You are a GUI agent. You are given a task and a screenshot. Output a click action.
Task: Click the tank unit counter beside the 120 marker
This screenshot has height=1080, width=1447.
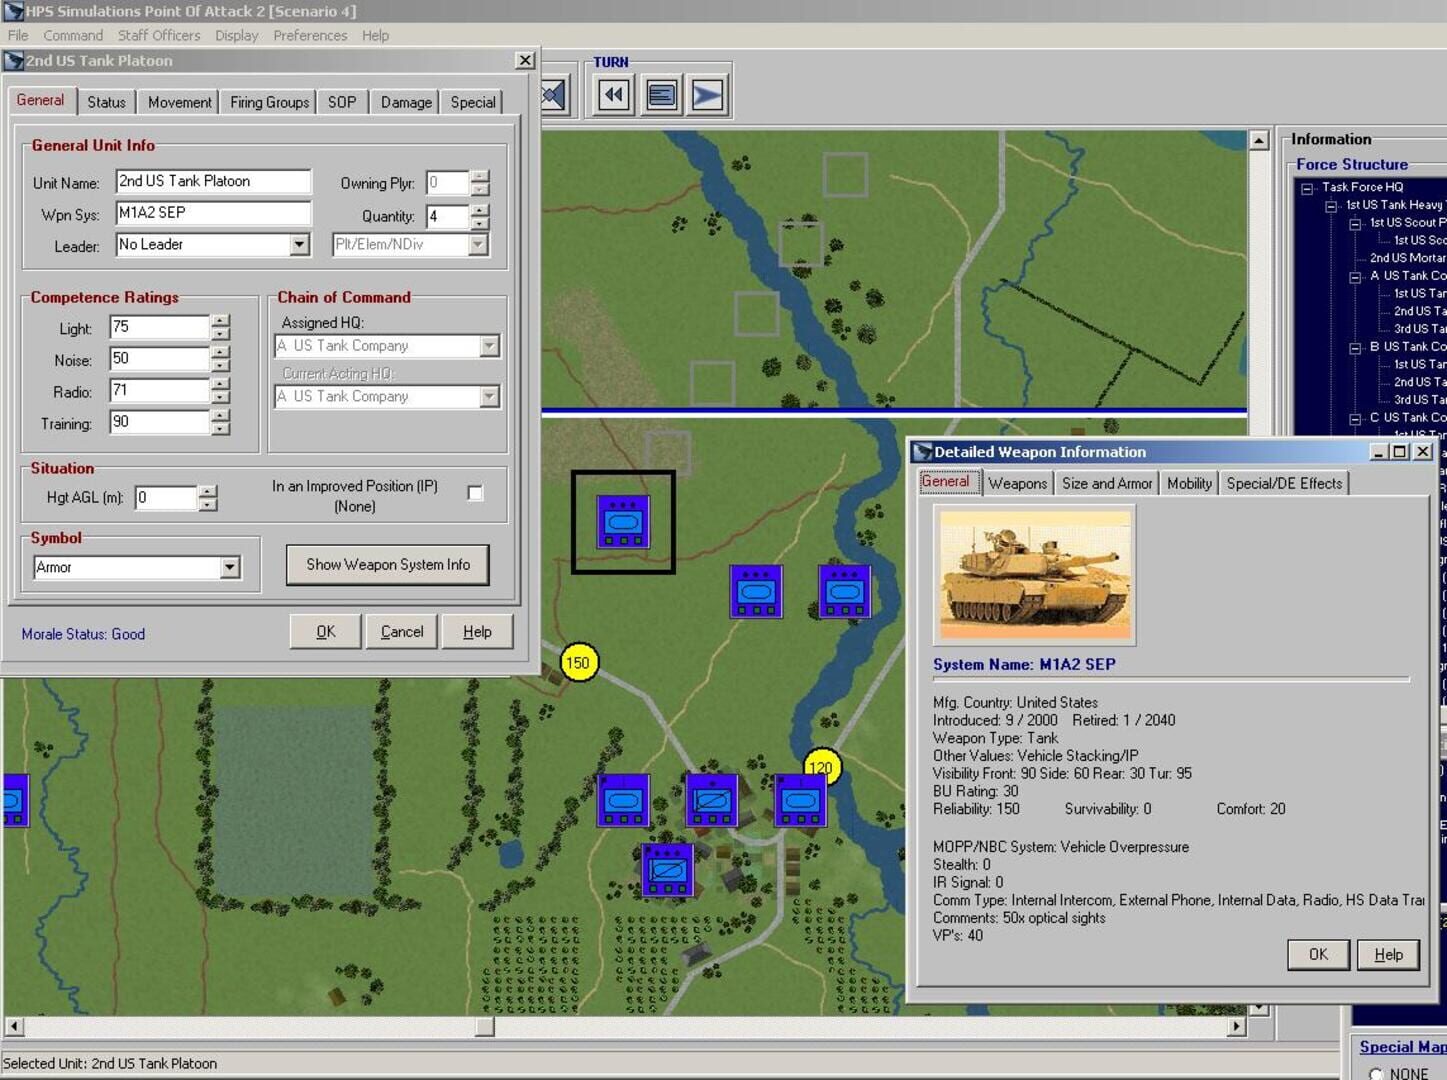[798, 800]
